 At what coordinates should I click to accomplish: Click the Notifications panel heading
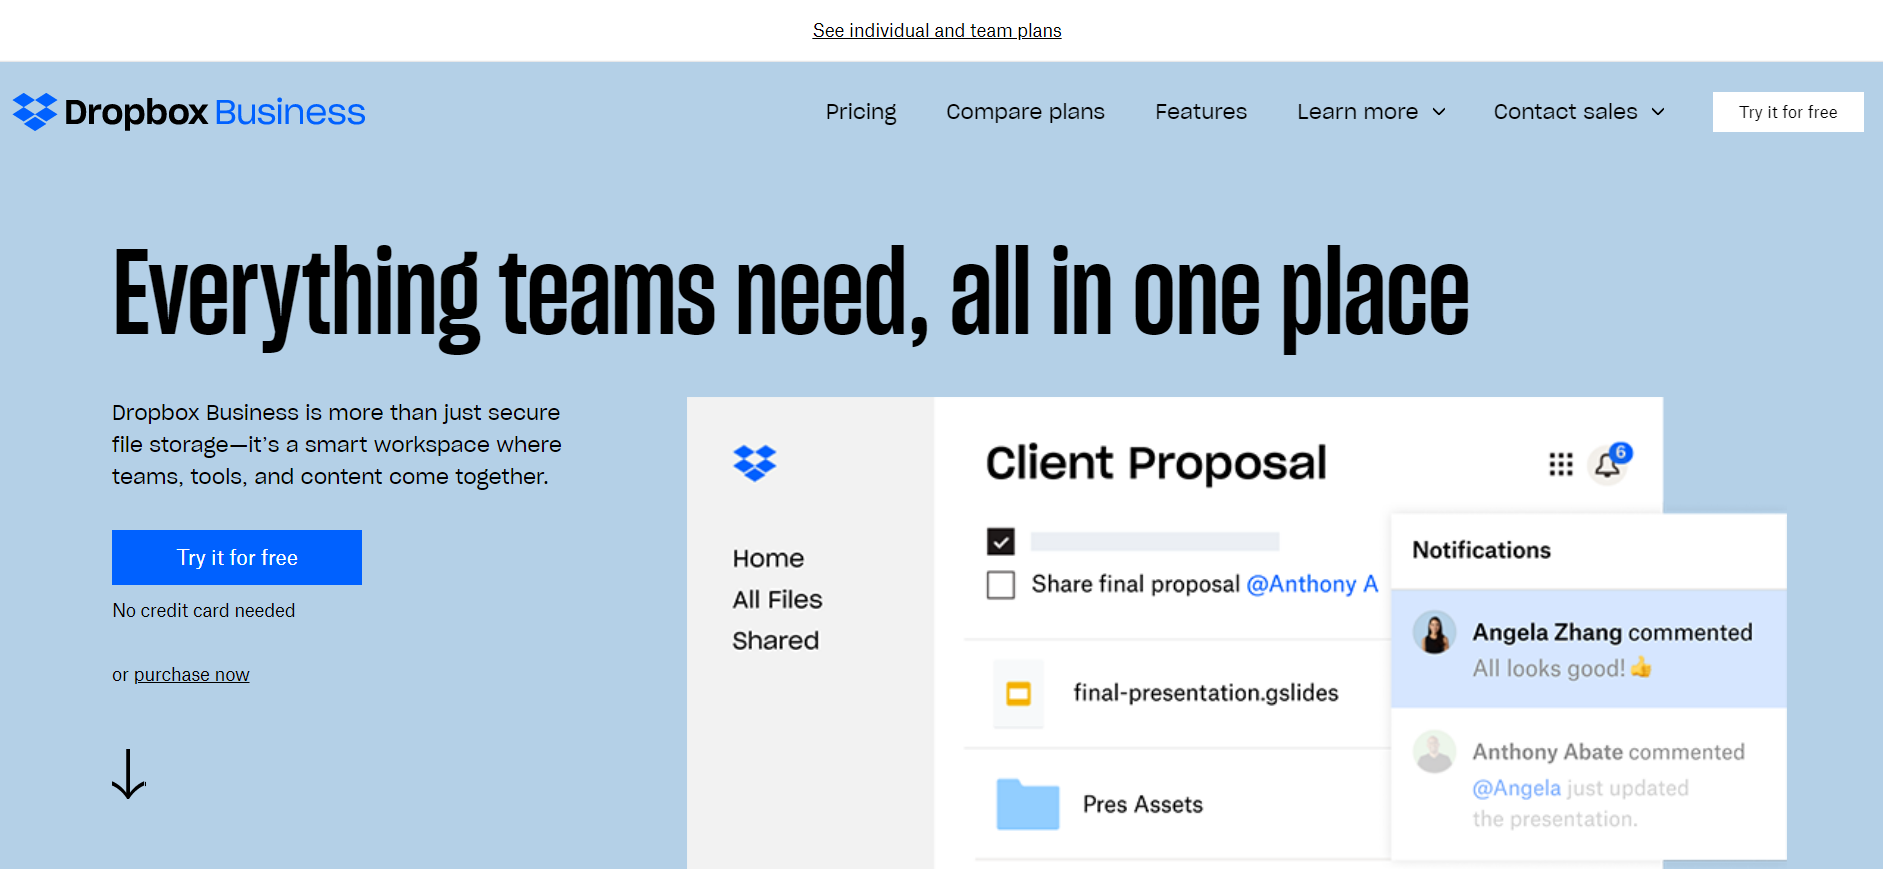coord(1481,550)
